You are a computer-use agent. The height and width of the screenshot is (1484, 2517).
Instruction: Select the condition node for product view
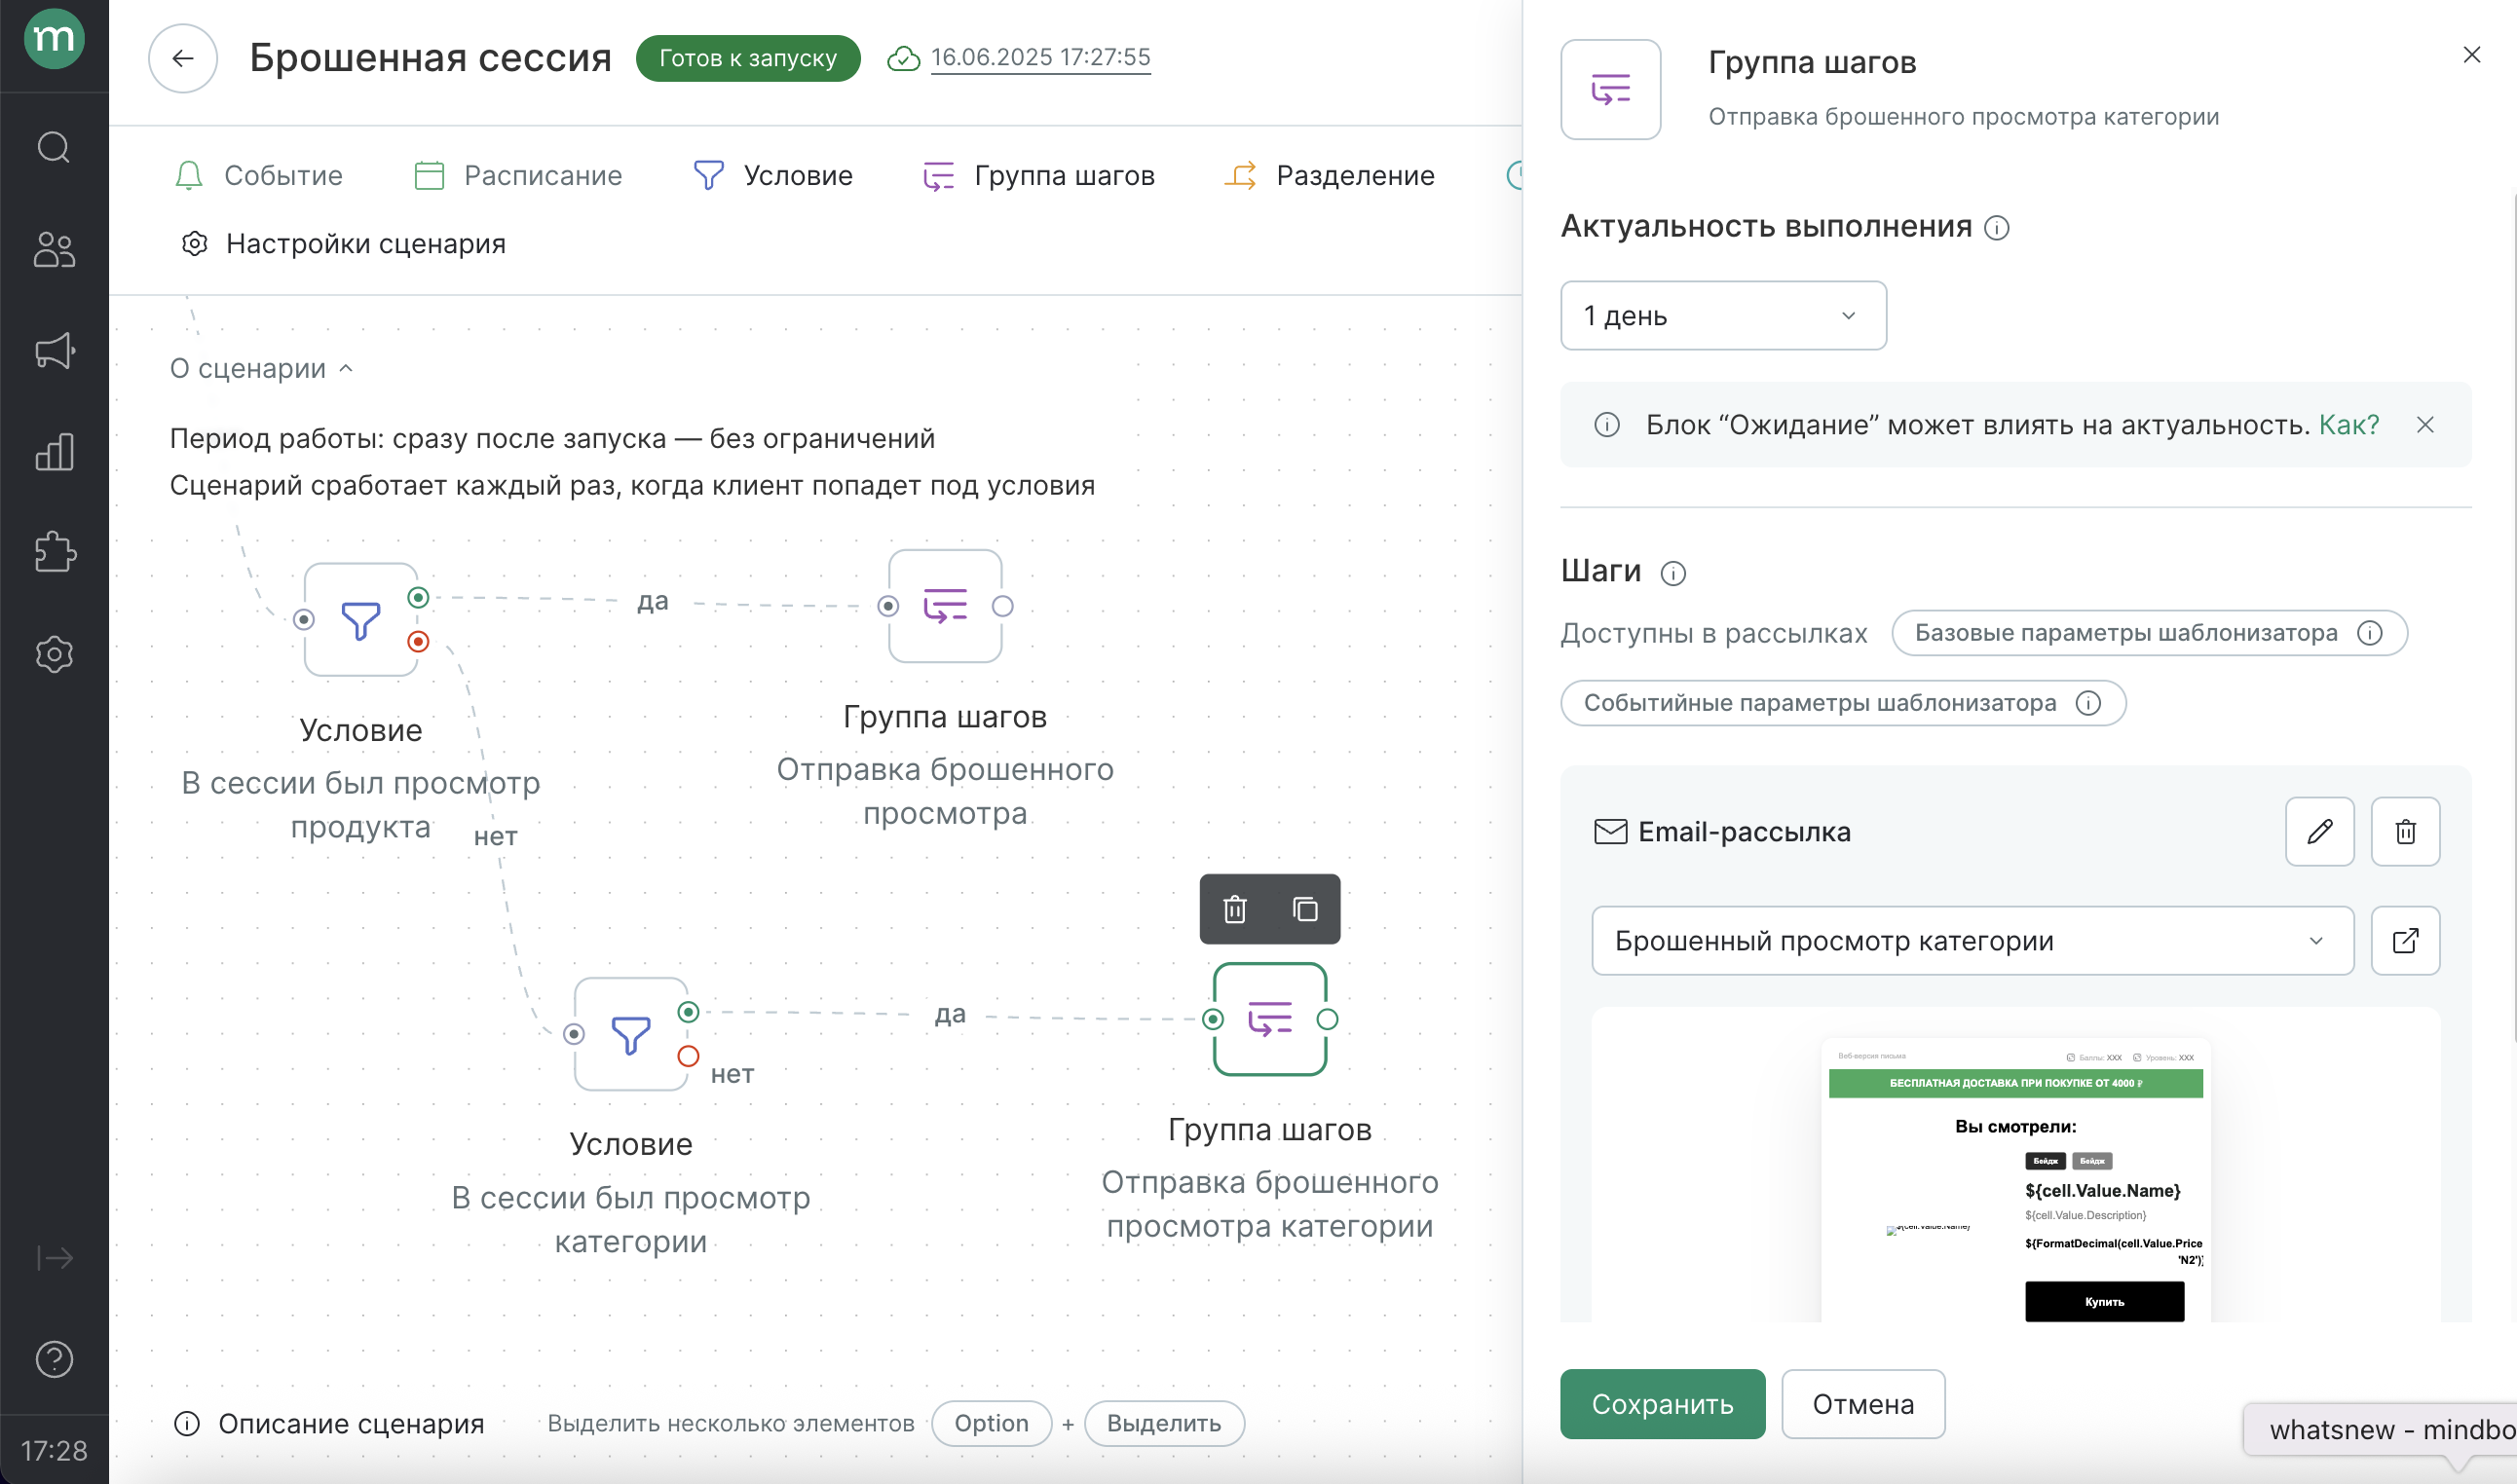pos(361,620)
